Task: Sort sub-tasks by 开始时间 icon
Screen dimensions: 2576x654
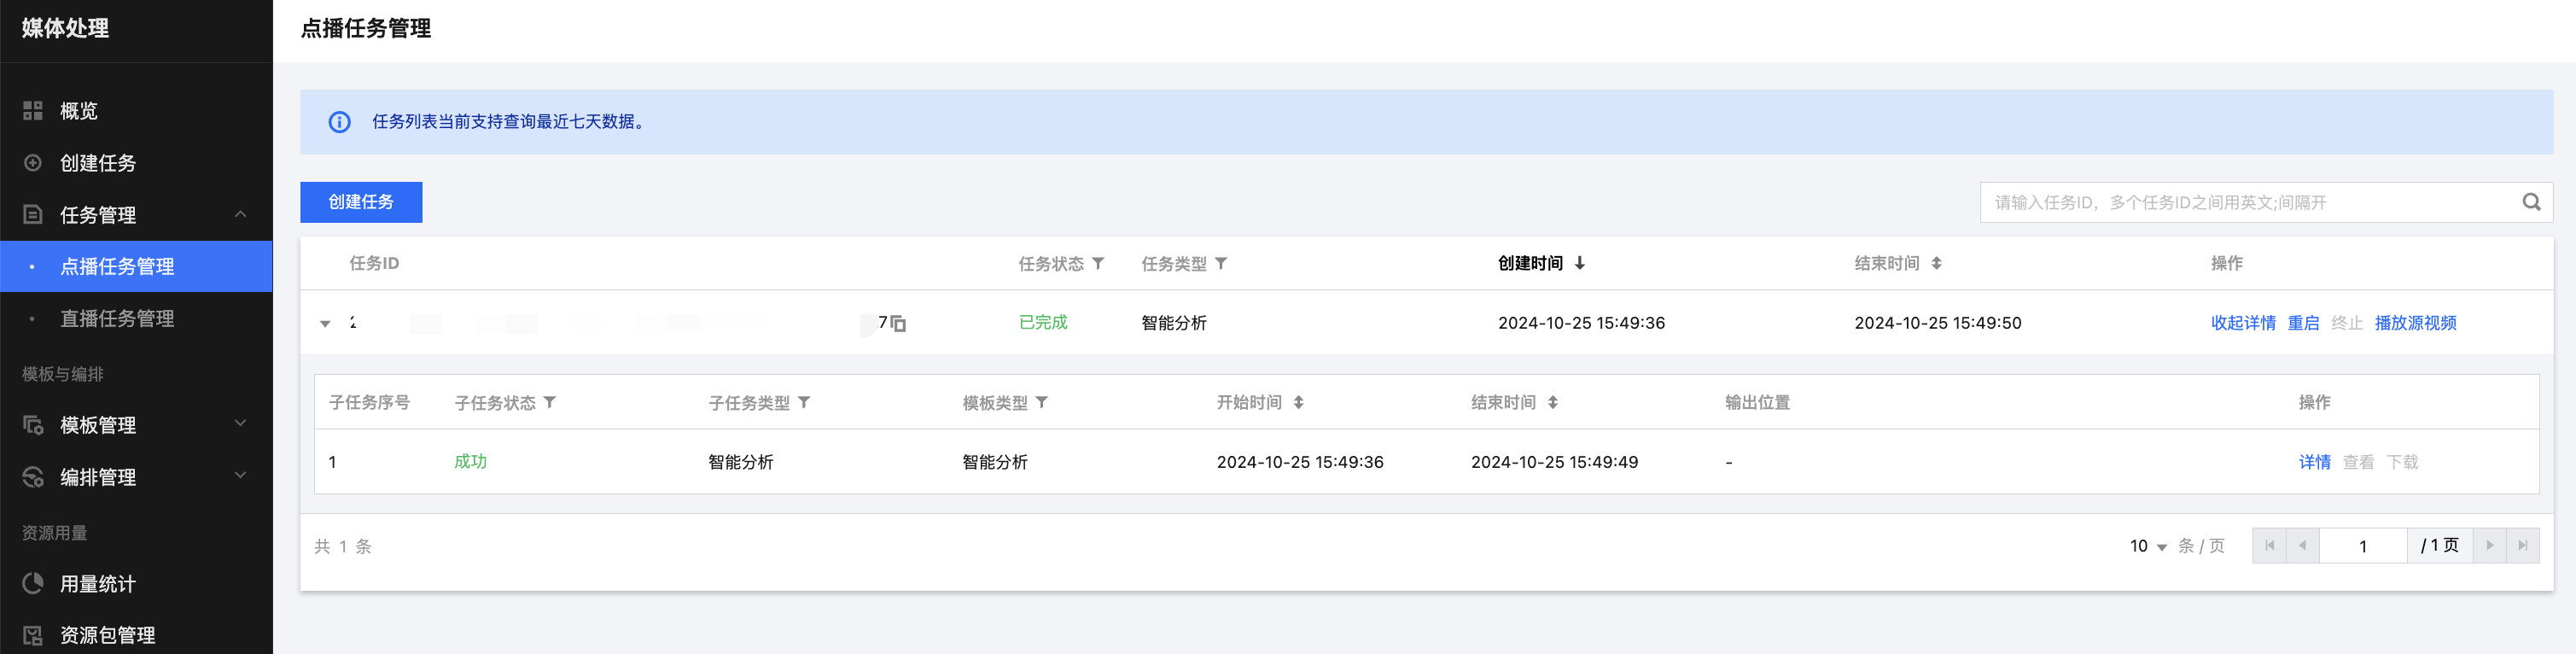Action: click(1298, 402)
